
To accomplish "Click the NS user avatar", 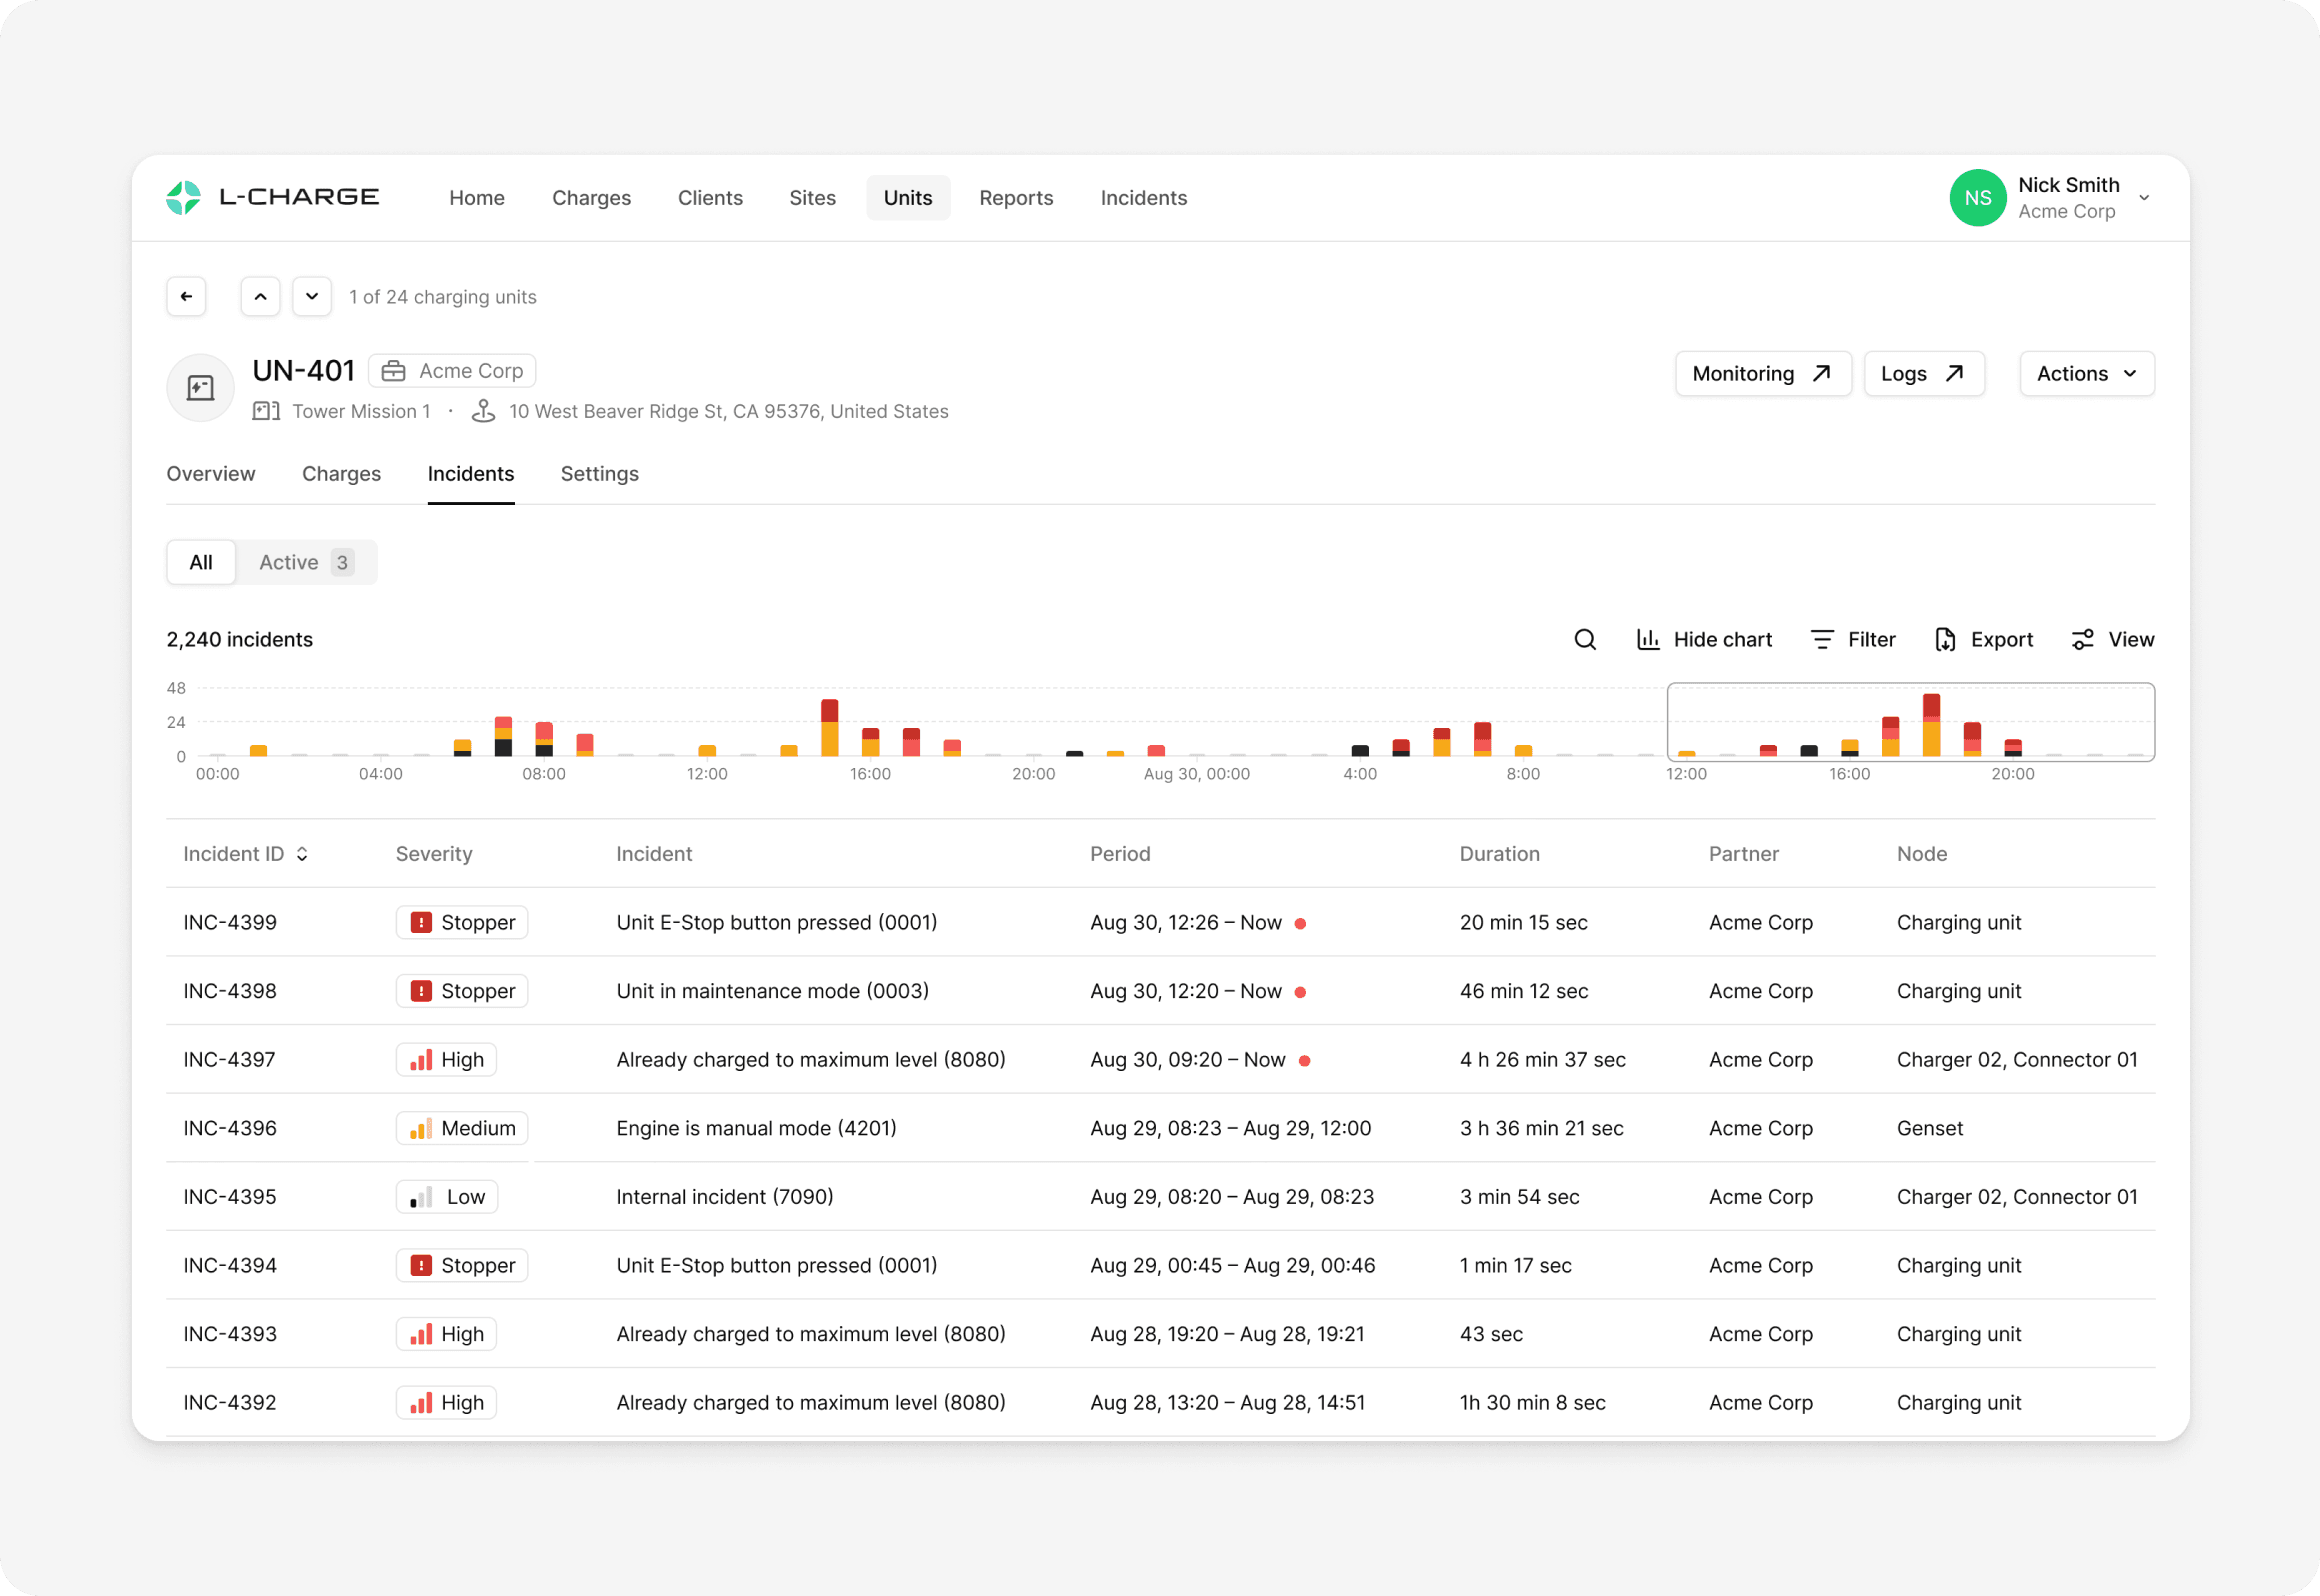I will (x=1977, y=198).
